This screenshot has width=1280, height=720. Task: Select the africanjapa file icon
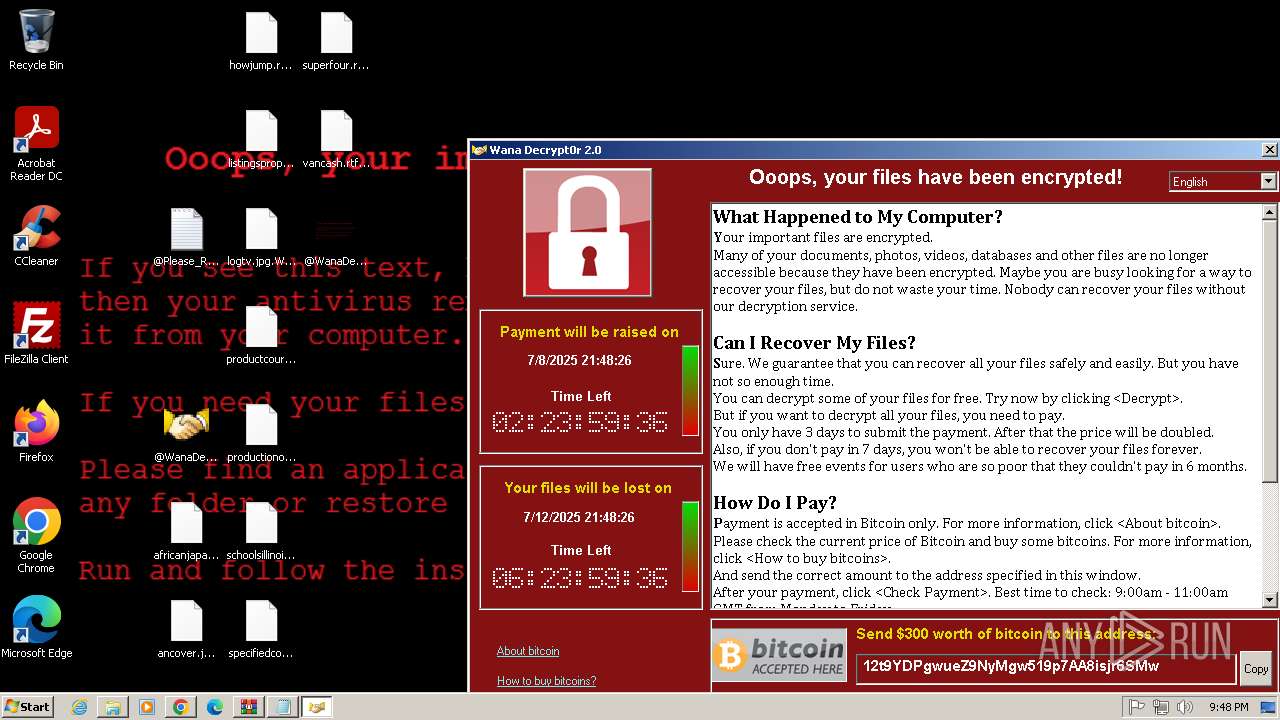click(x=186, y=532)
